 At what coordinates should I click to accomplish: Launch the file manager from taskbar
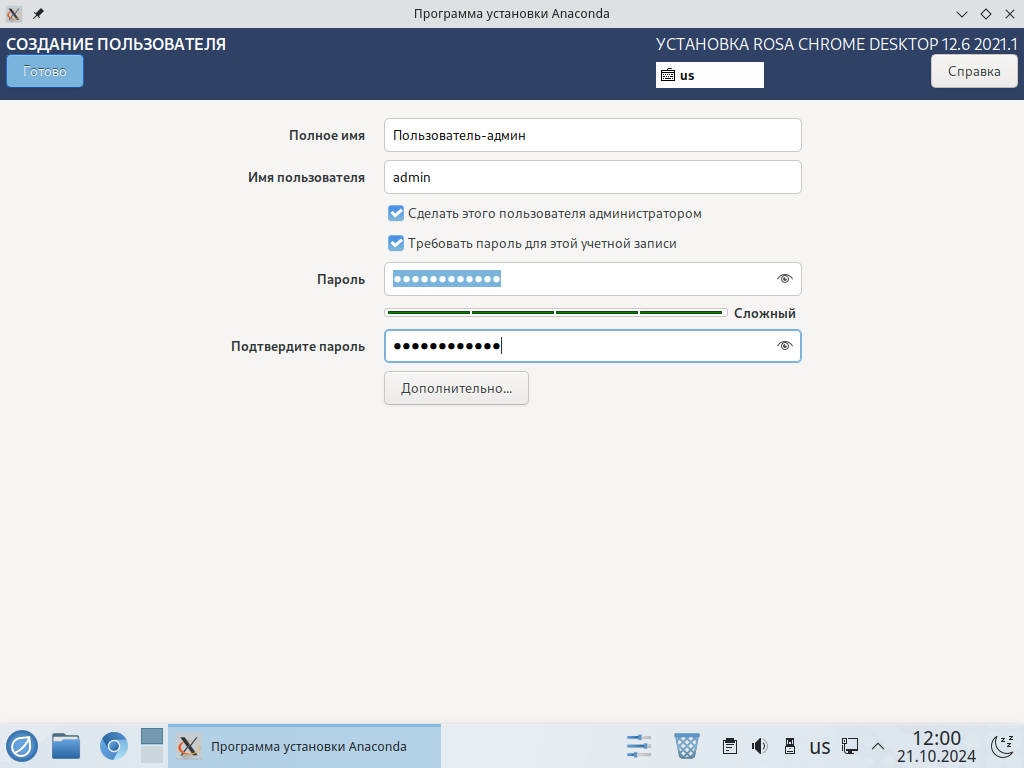tap(66, 746)
